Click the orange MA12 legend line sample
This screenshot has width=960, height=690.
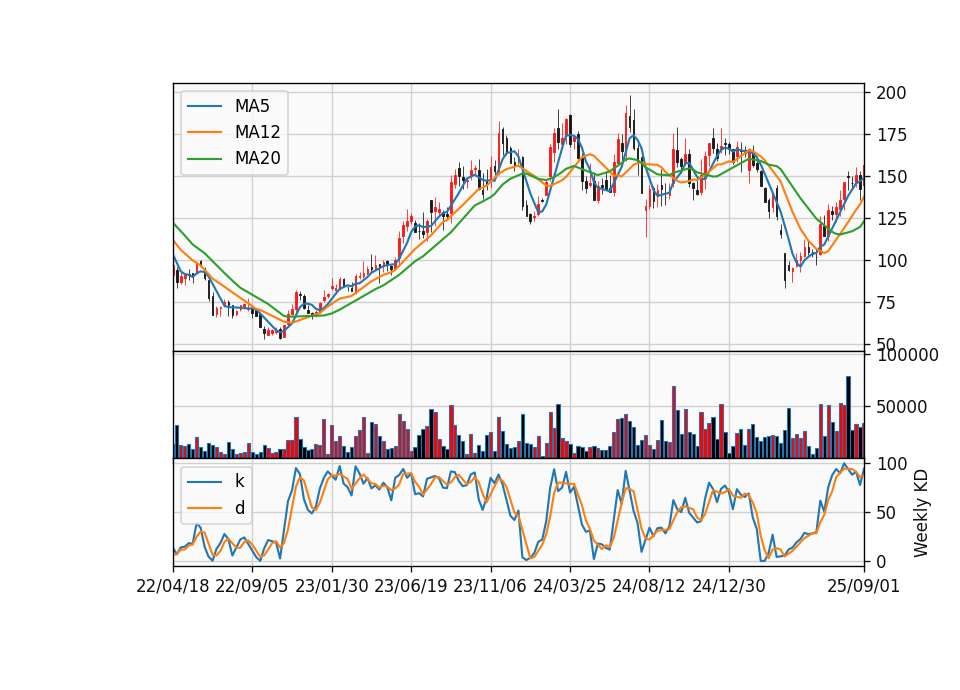pyautogui.click(x=204, y=132)
